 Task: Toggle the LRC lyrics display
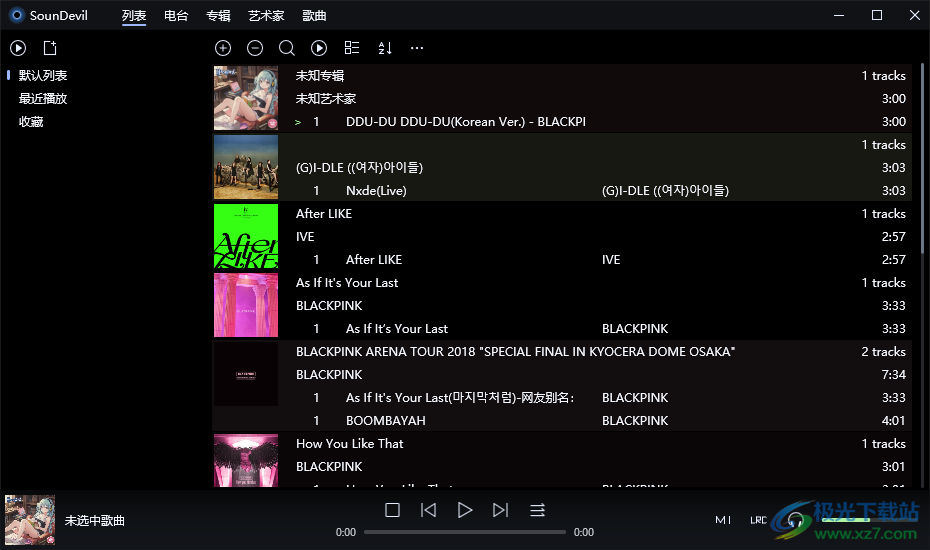(x=759, y=520)
